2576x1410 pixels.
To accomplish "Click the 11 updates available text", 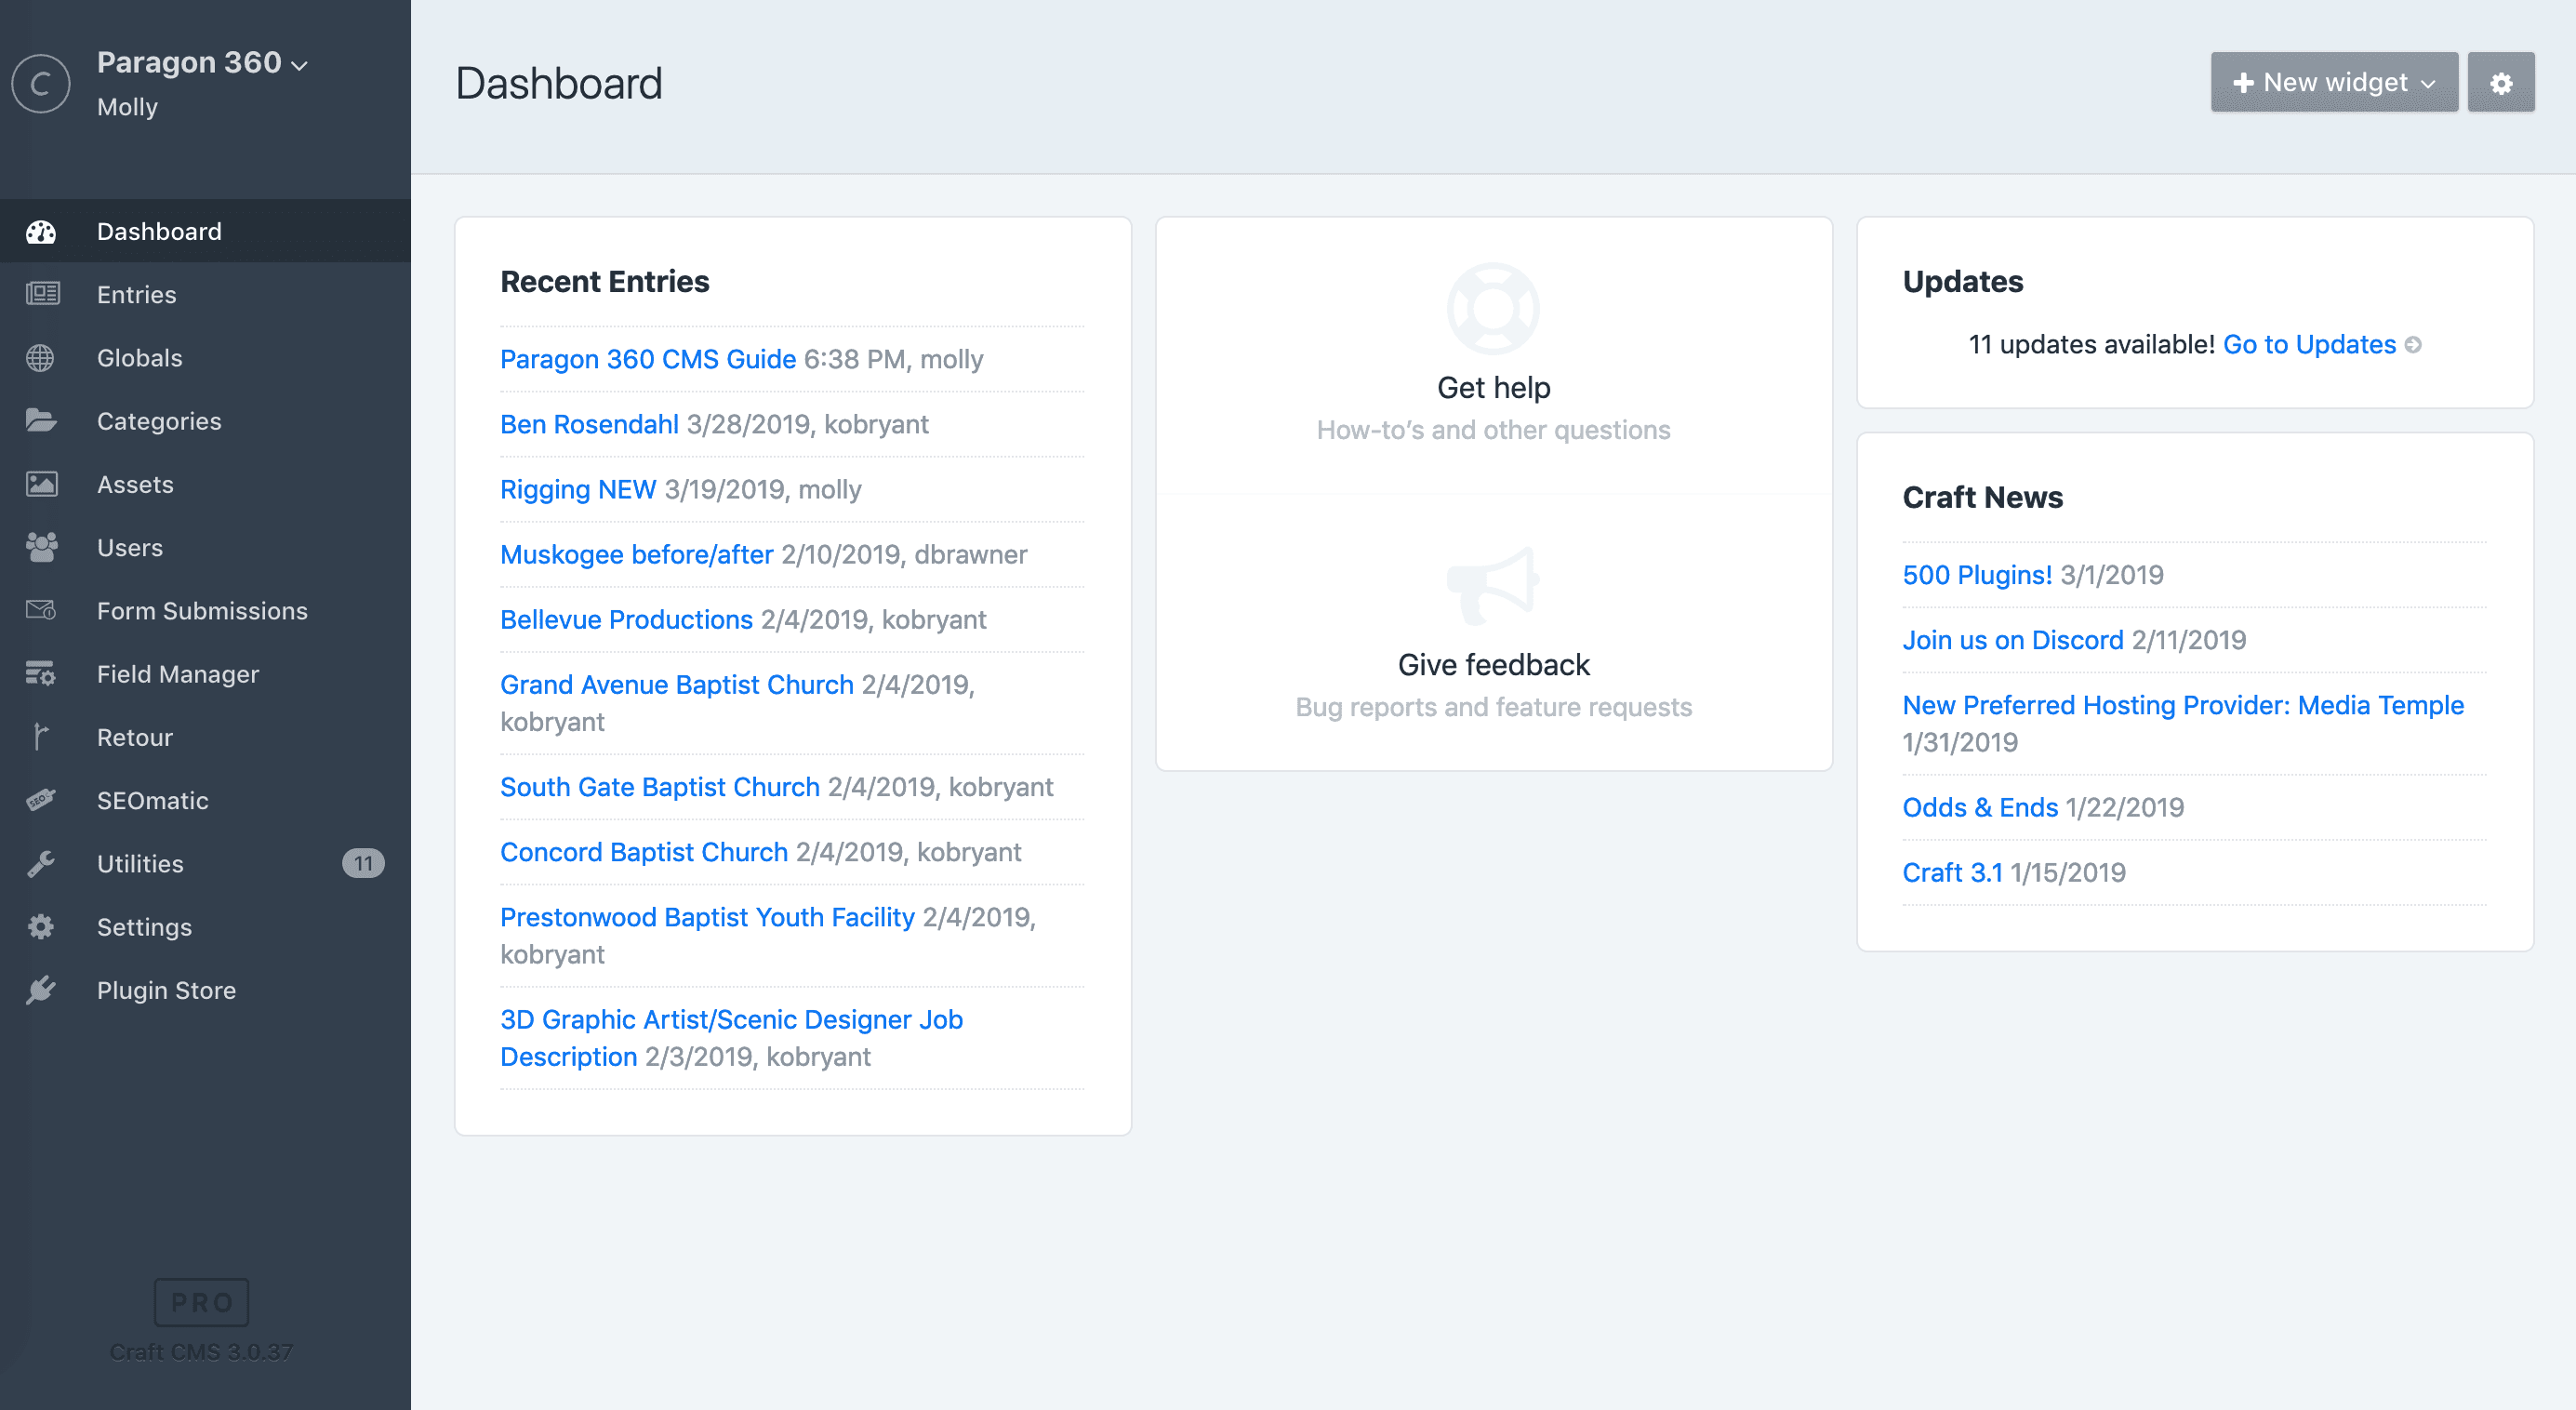I will [2091, 344].
